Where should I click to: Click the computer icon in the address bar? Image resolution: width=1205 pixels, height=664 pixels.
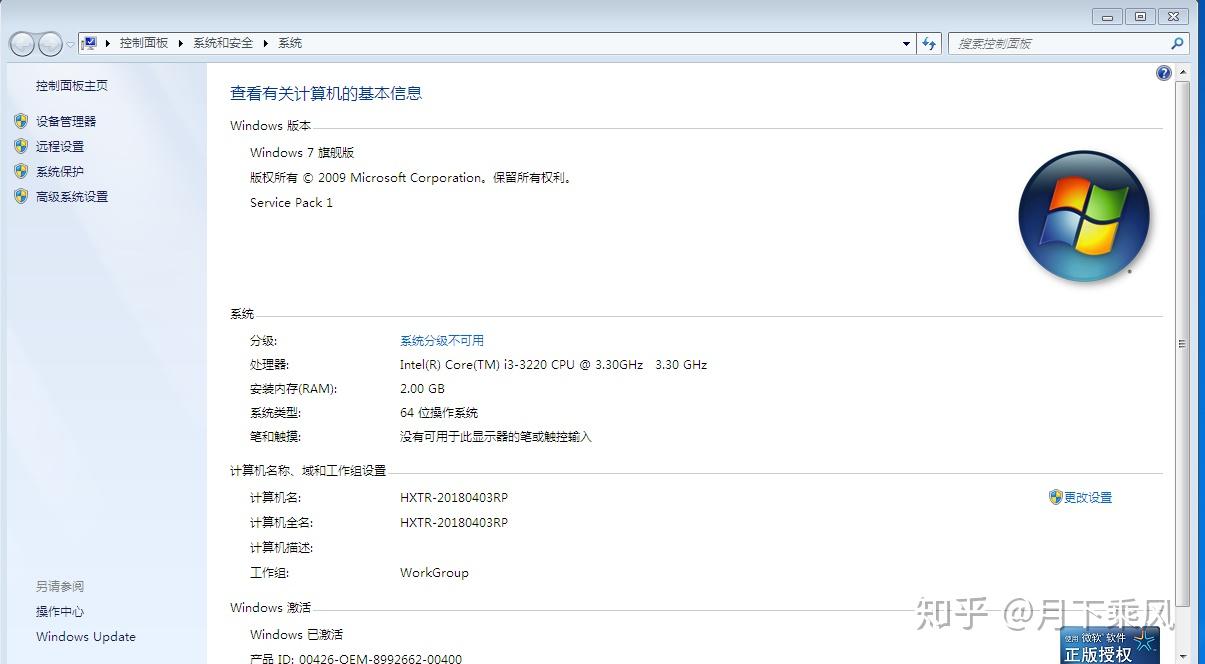[89, 42]
